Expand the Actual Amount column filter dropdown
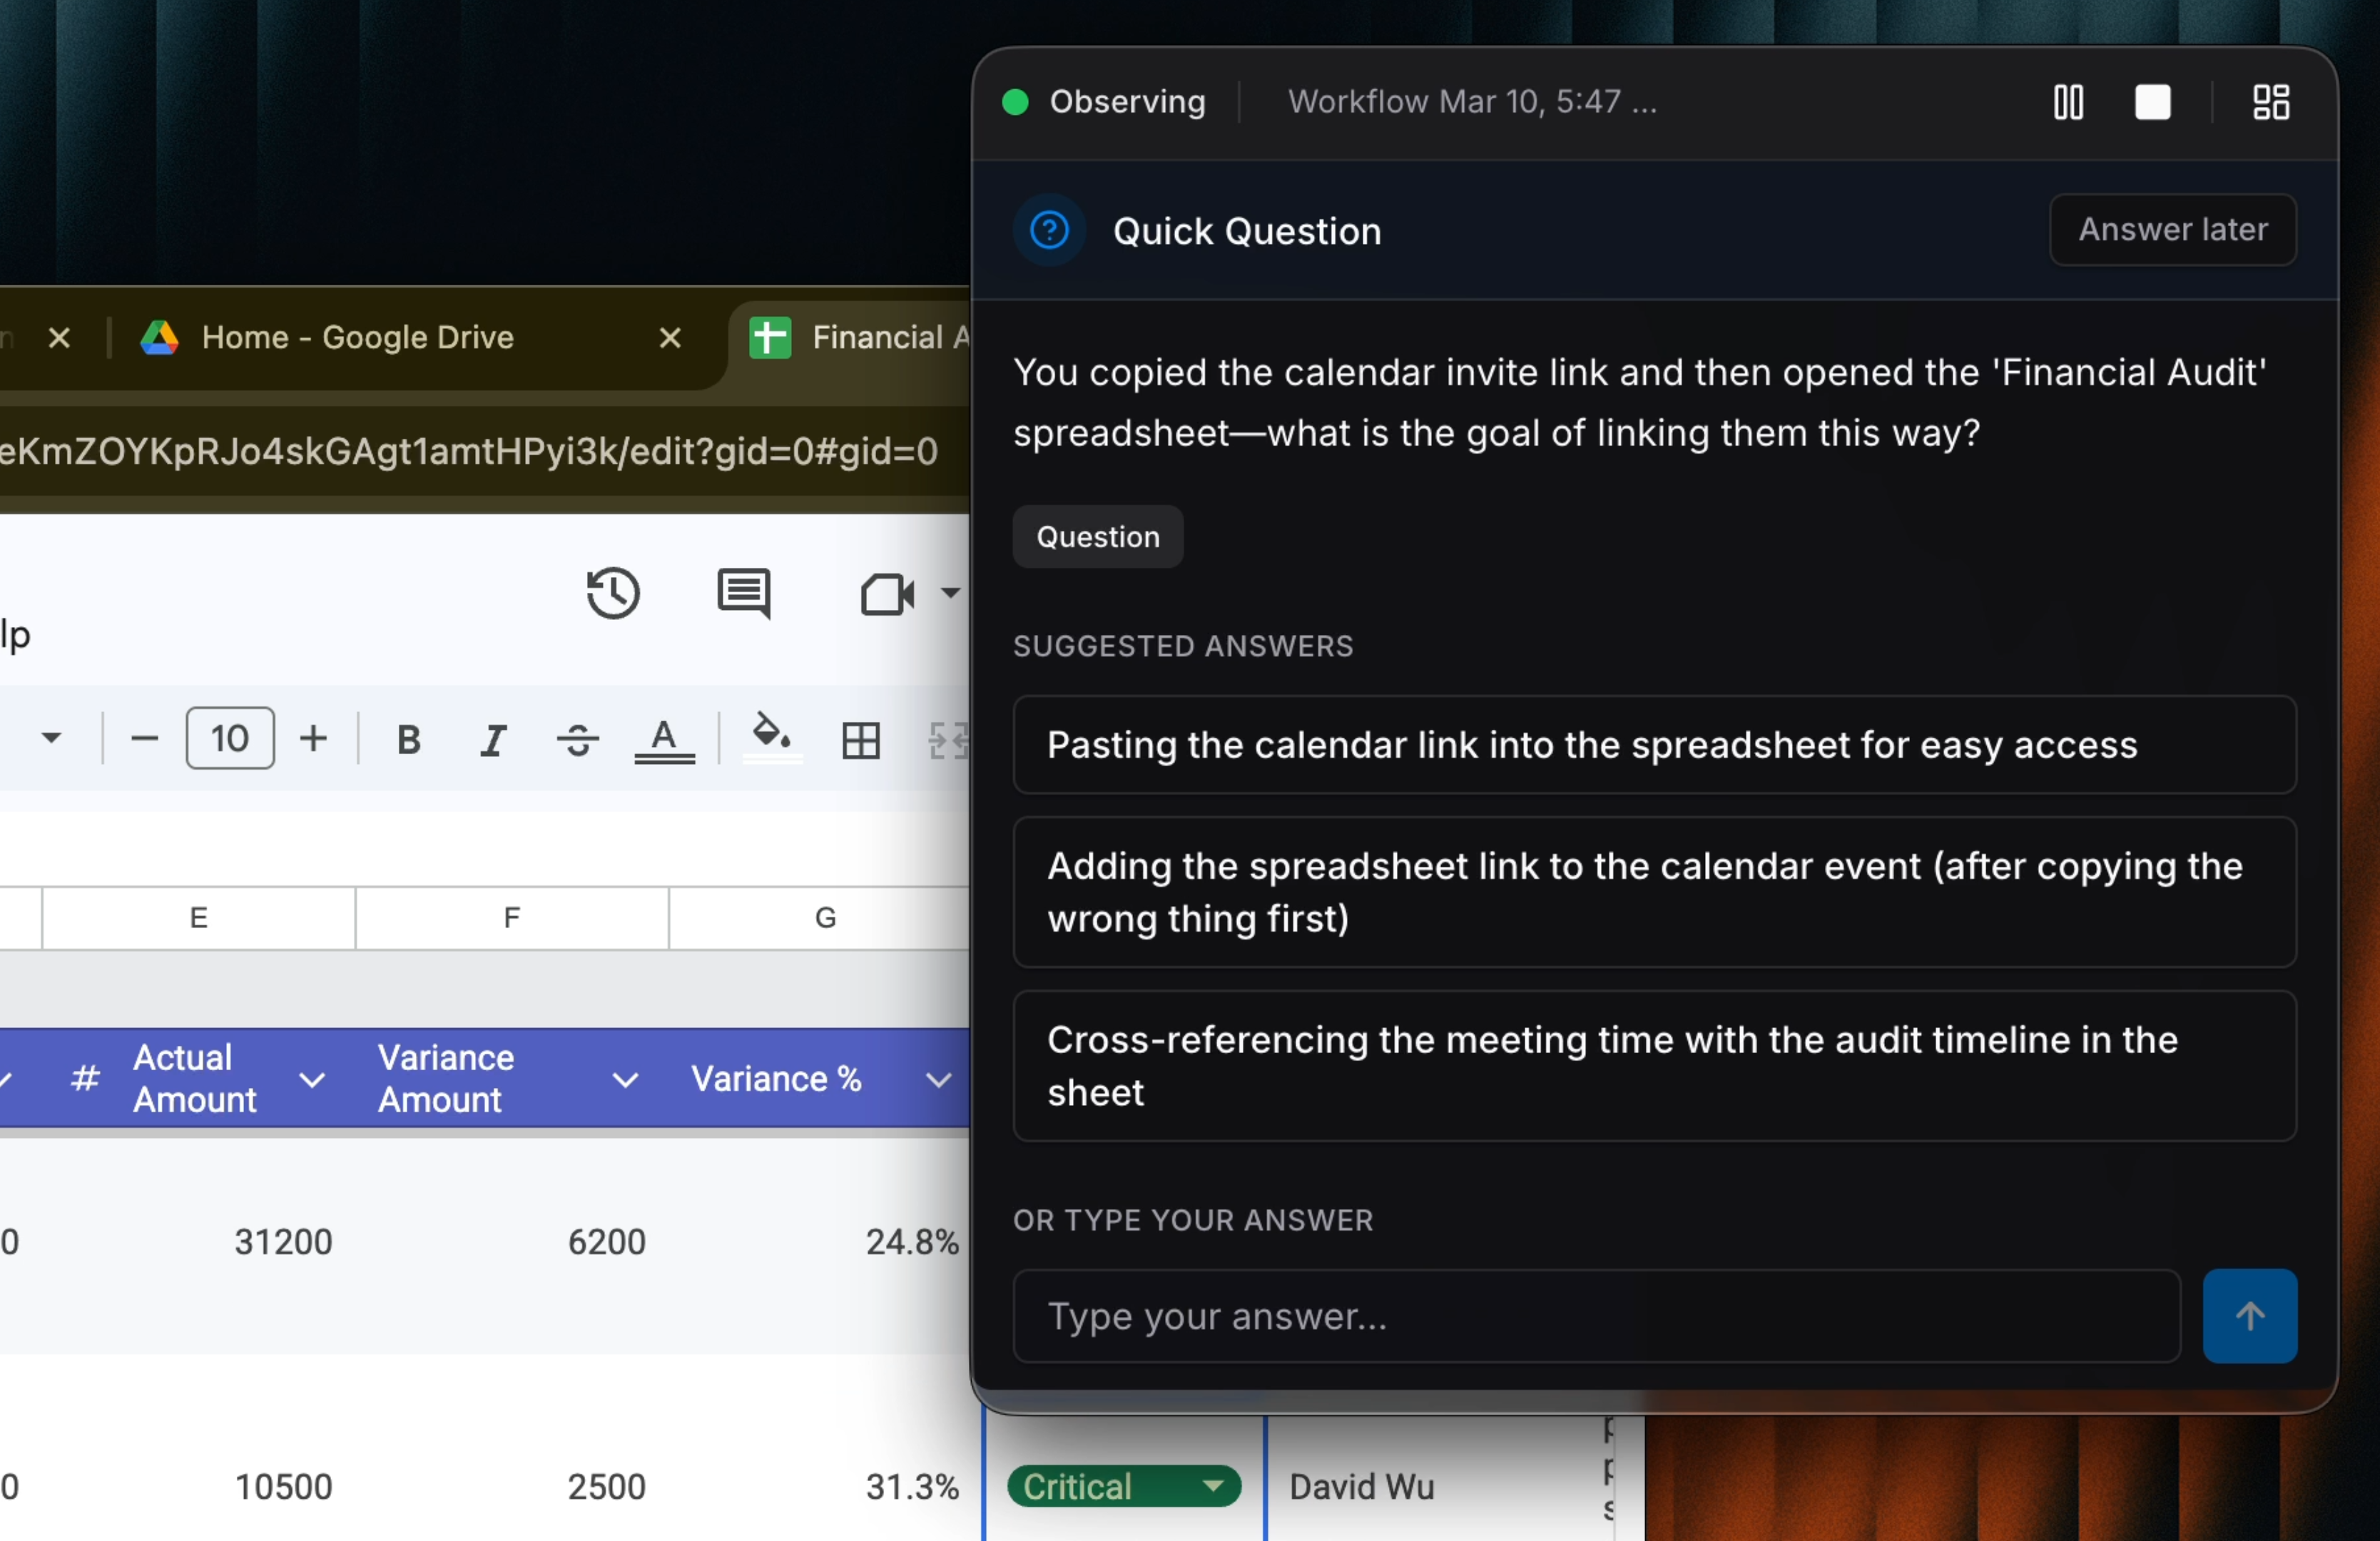This screenshot has height=1541, width=2380. (312, 1079)
